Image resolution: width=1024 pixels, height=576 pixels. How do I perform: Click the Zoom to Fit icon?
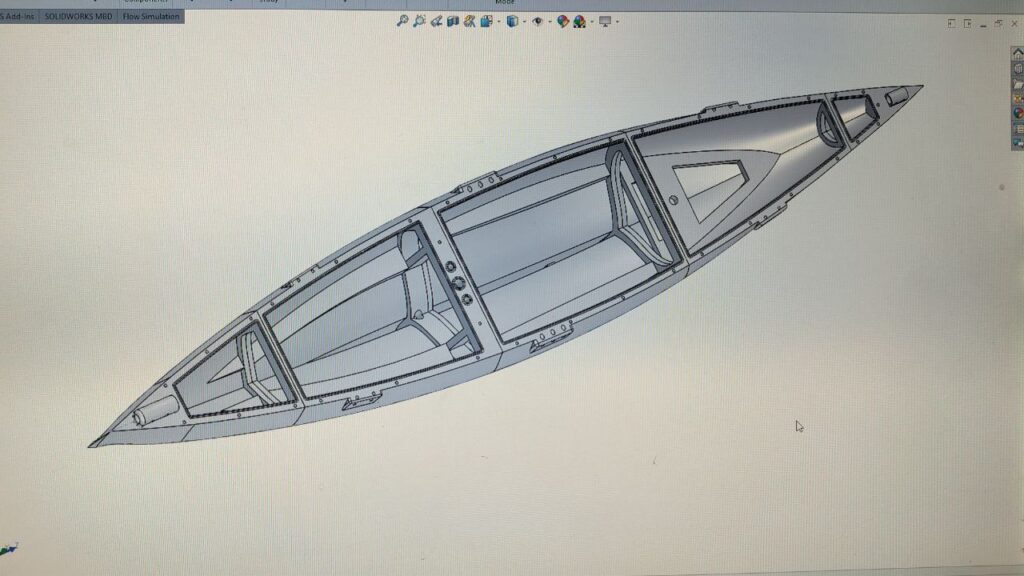(402, 22)
